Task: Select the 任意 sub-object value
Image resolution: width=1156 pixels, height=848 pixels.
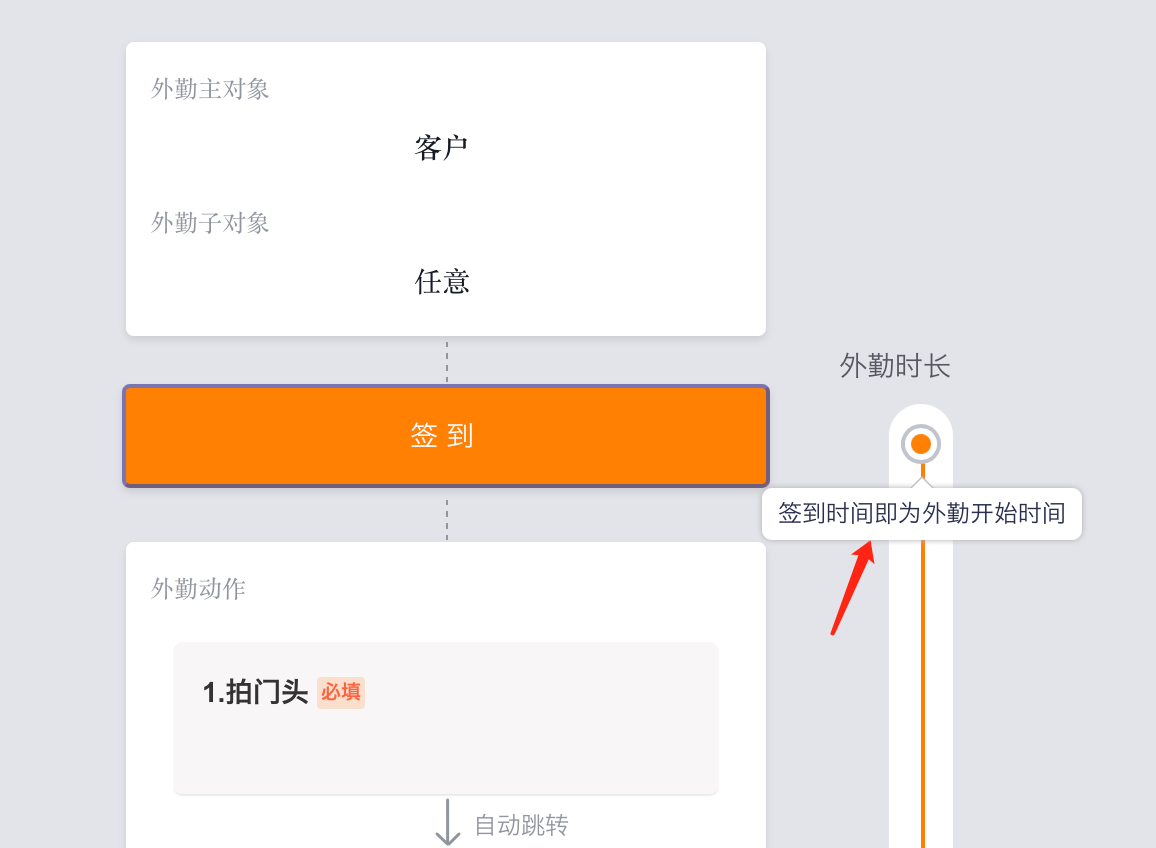Action: (442, 282)
